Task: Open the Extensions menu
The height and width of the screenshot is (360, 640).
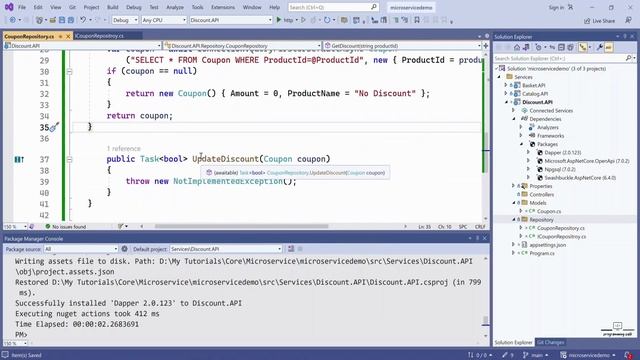Action: [x=223, y=7]
